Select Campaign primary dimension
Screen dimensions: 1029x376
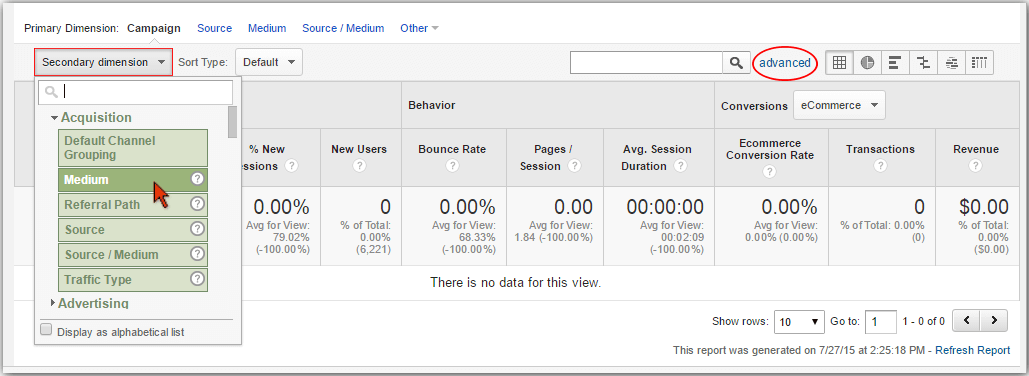click(x=154, y=28)
